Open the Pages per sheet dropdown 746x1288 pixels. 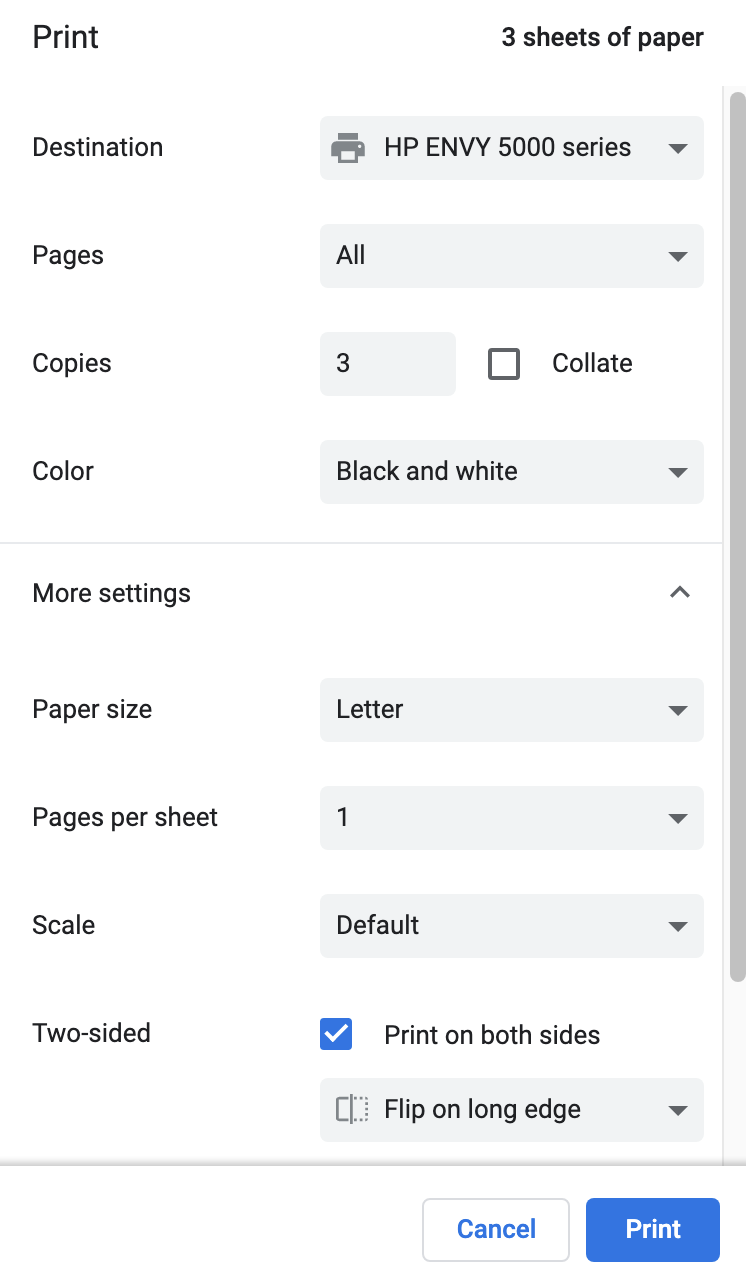click(x=511, y=818)
